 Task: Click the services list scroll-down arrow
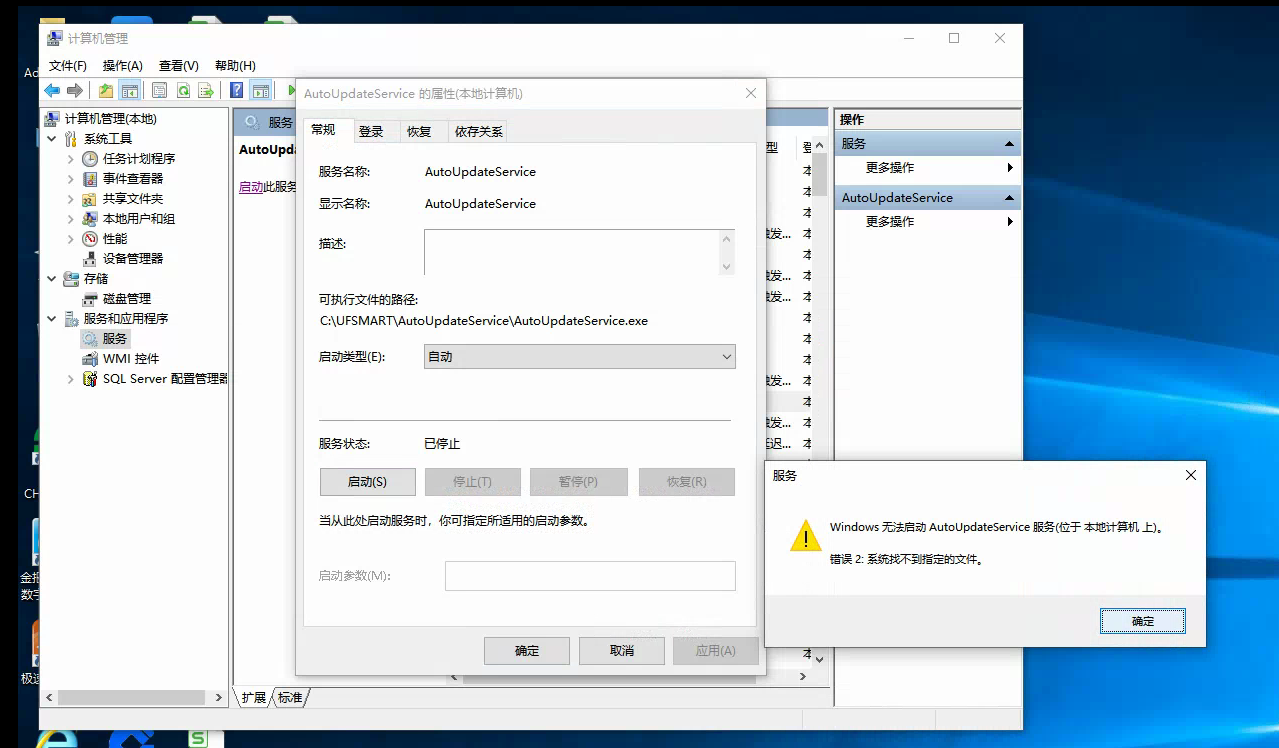819,659
